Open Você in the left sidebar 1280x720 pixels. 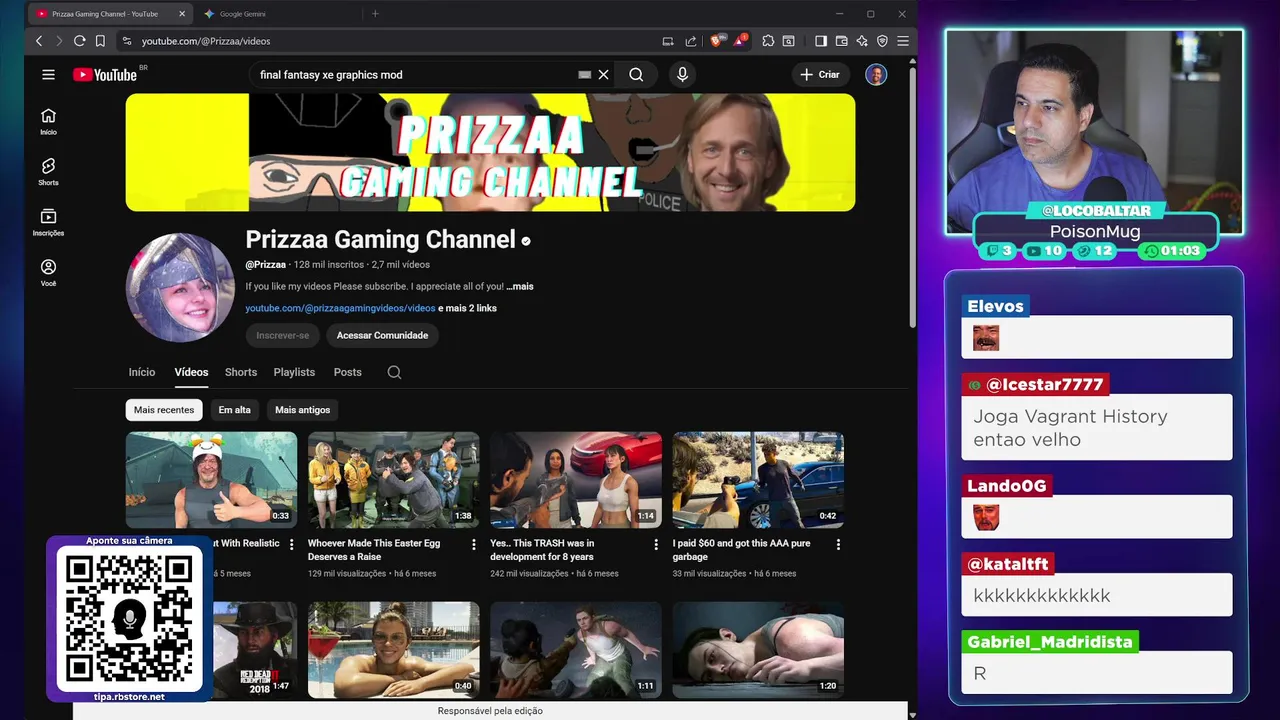(48, 273)
